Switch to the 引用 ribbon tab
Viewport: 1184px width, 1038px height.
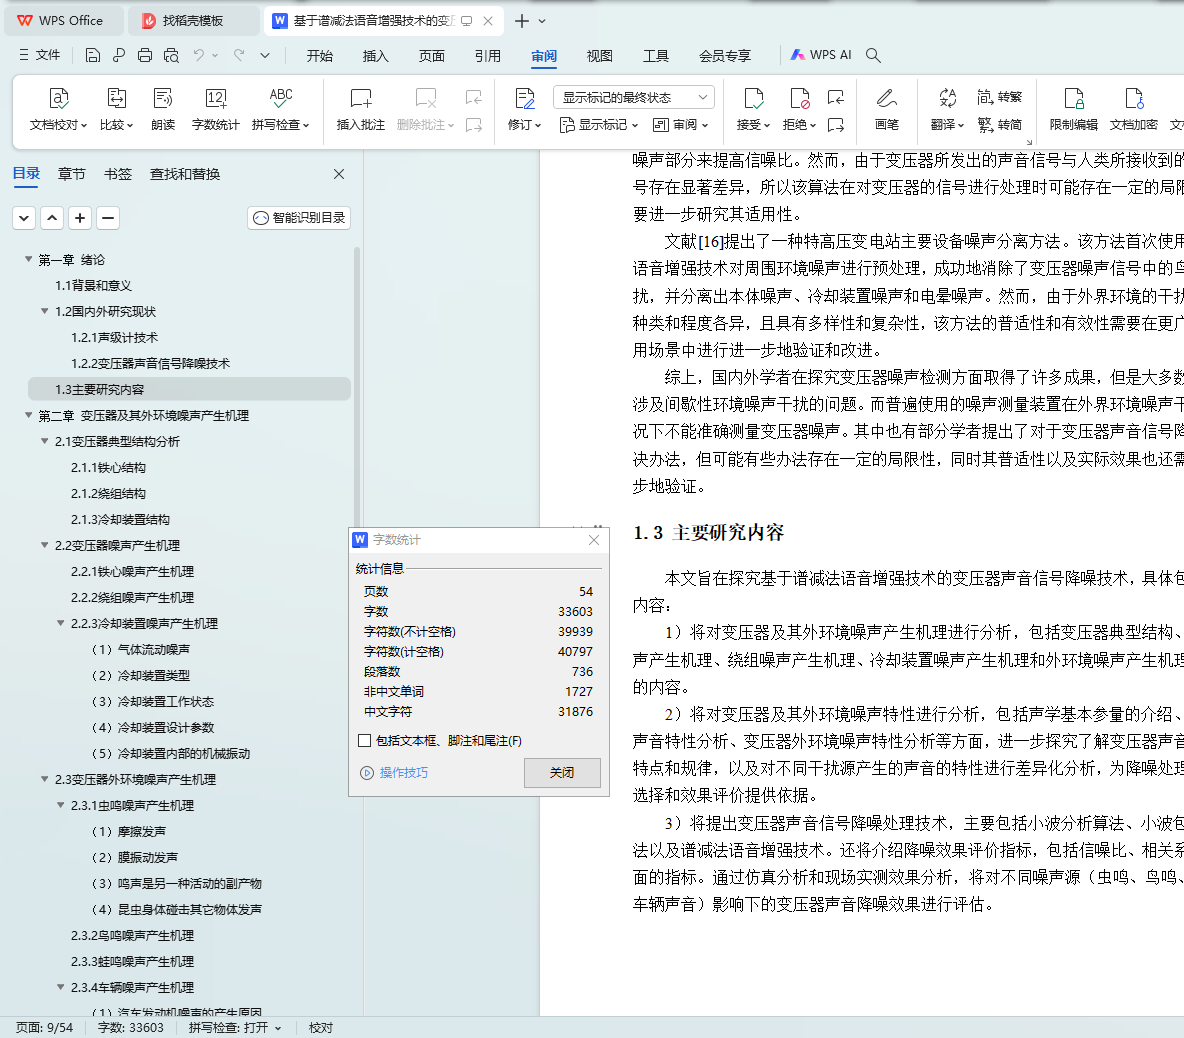click(488, 56)
